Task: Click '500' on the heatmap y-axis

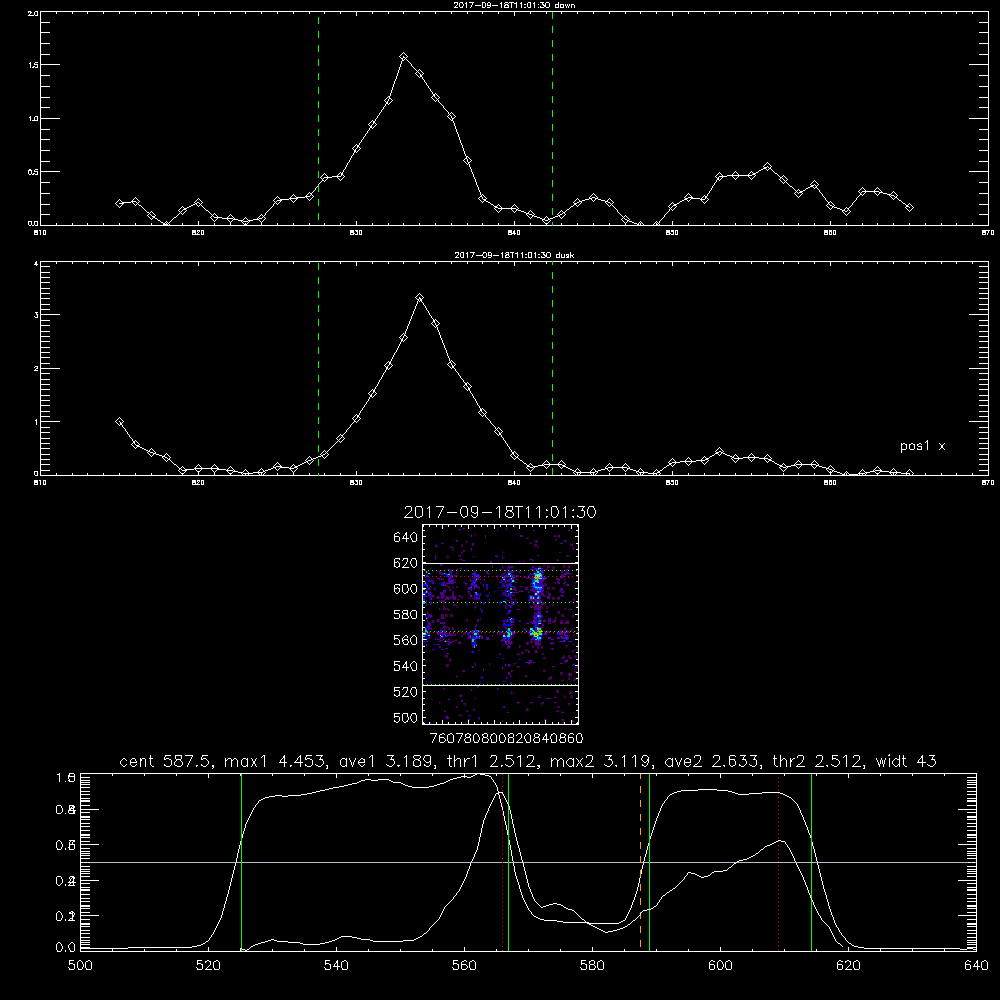Action: point(406,718)
